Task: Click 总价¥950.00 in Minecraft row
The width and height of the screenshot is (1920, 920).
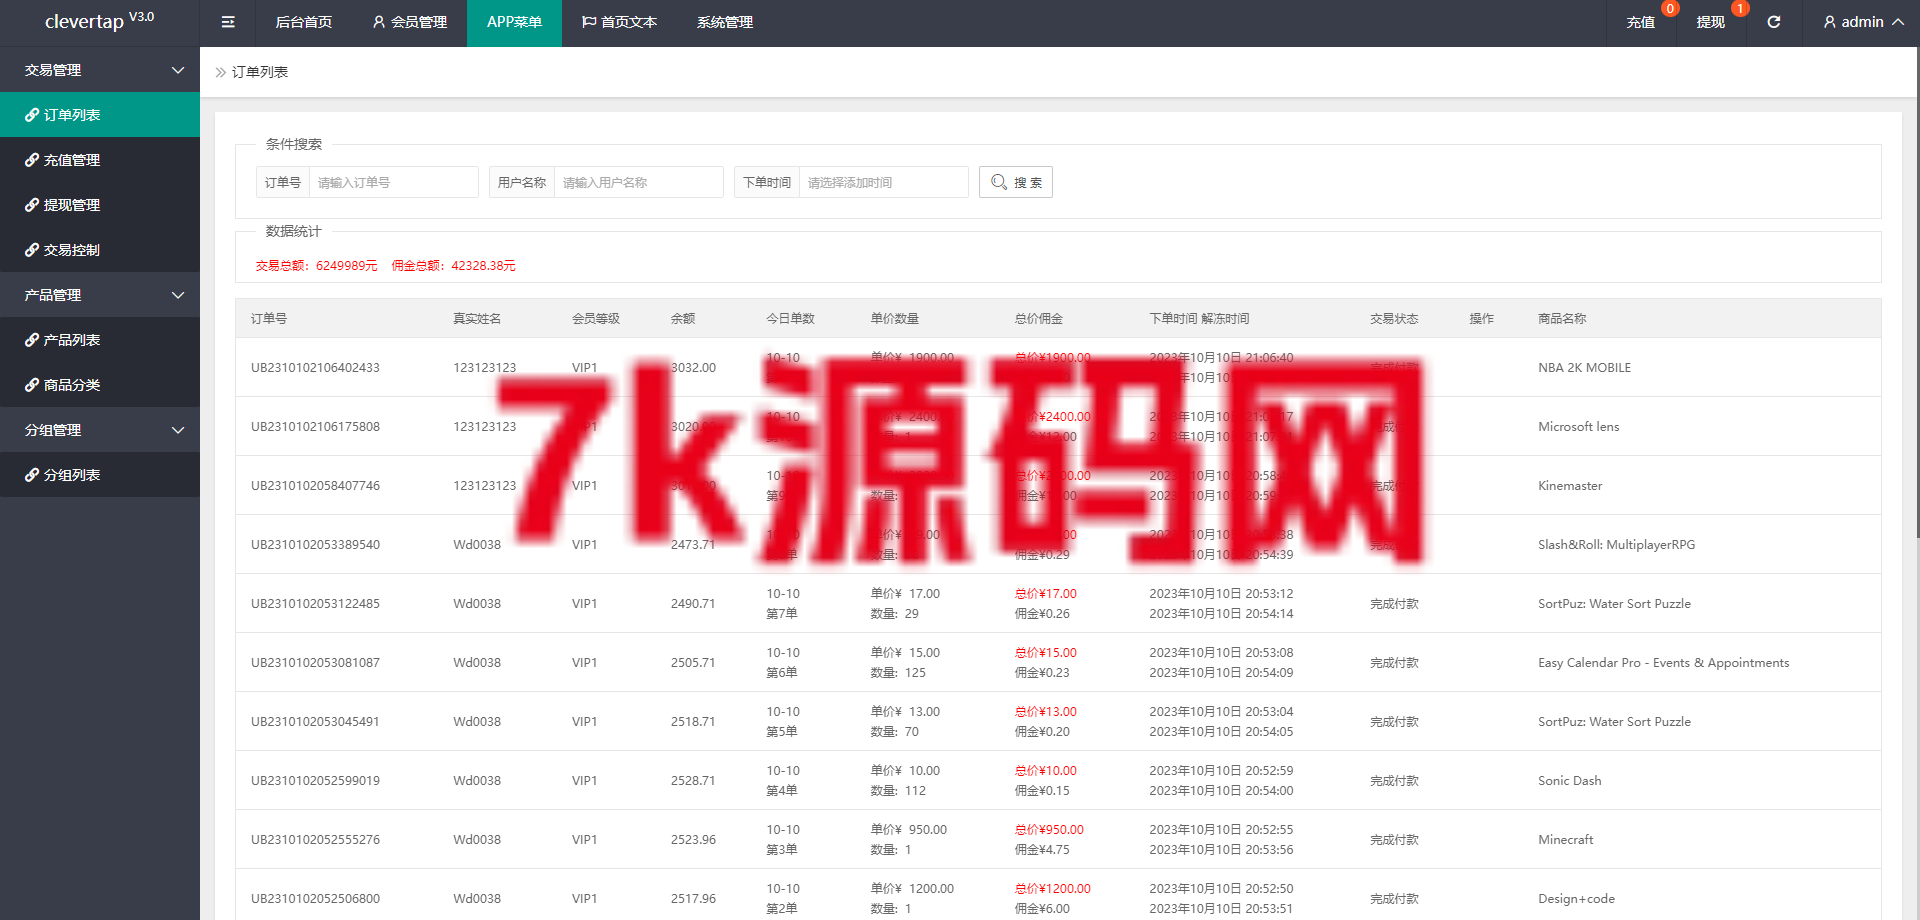Action: point(1049,830)
